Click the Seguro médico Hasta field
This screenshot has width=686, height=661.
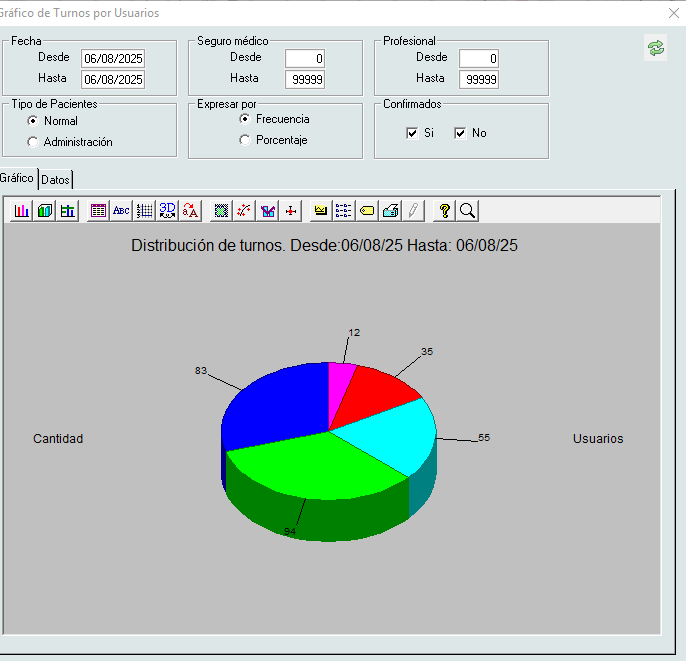304,79
